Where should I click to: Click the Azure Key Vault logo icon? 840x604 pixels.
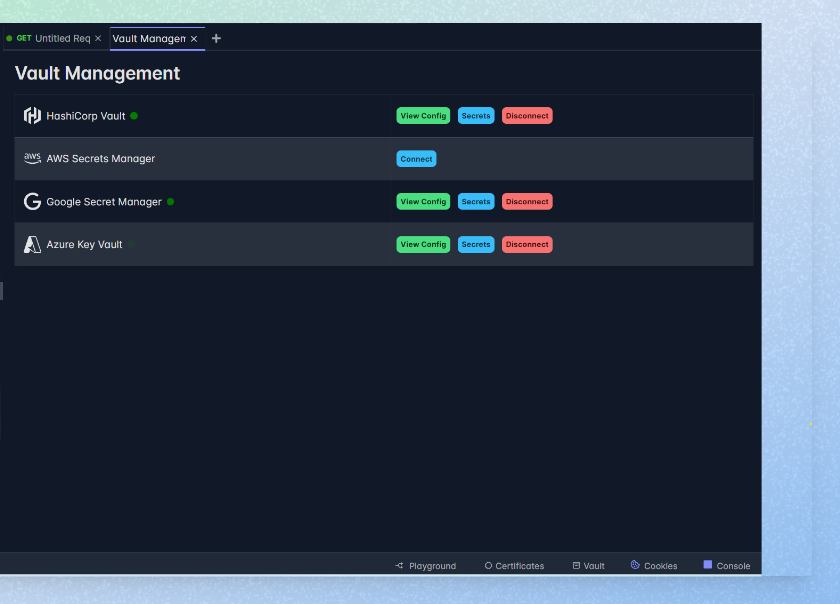[31, 244]
